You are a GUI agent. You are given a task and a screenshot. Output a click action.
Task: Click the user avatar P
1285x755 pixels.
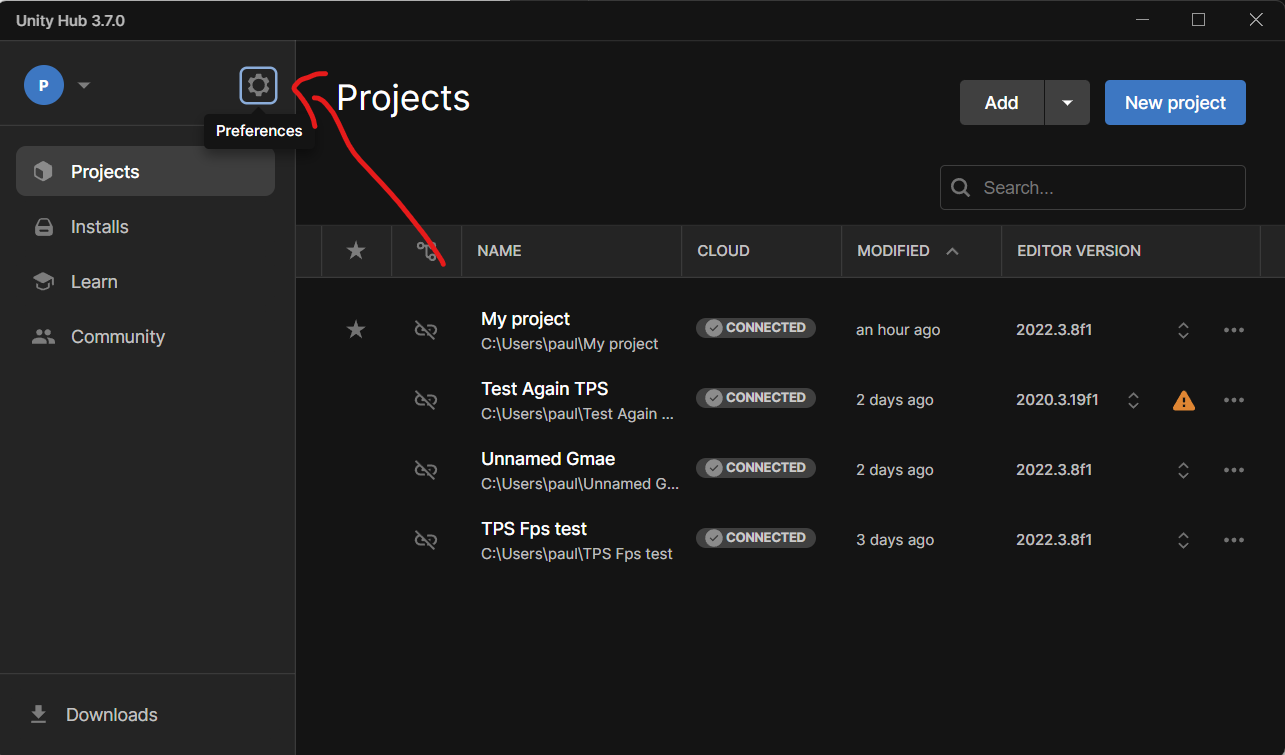click(x=44, y=85)
